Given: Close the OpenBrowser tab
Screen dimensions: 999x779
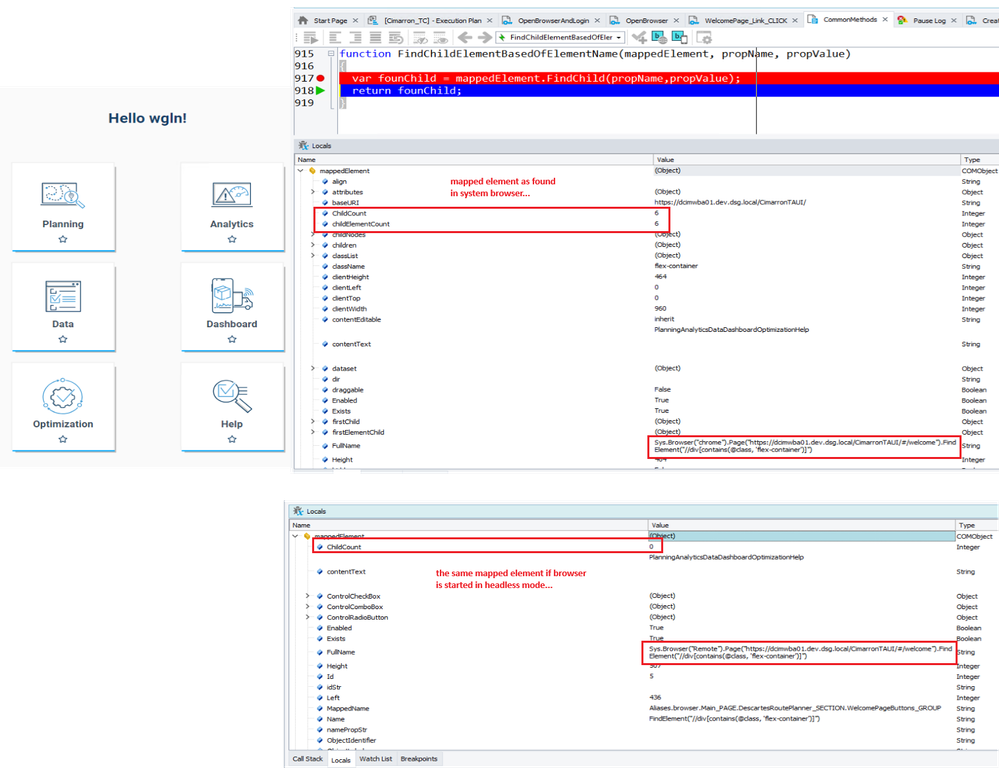Looking at the screenshot, I should [677, 20].
